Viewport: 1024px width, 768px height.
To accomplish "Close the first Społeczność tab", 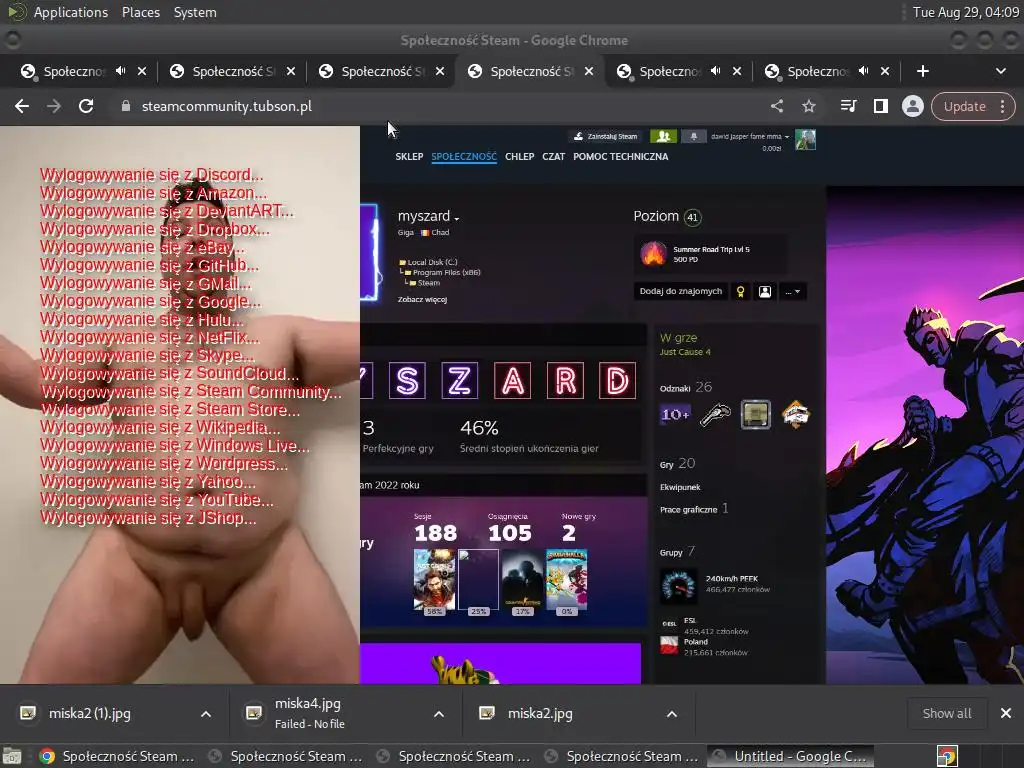I will [x=142, y=71].
